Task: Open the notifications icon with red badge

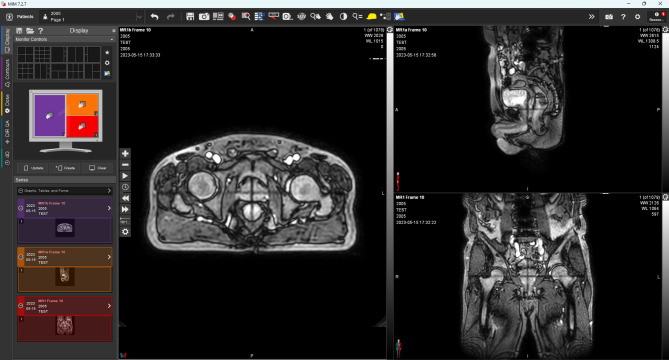Action: coord(657,17)
